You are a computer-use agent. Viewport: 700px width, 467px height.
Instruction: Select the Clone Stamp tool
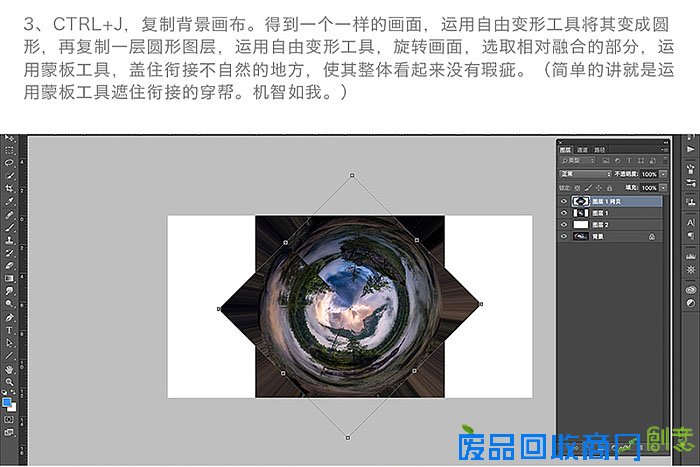[9, 240]
